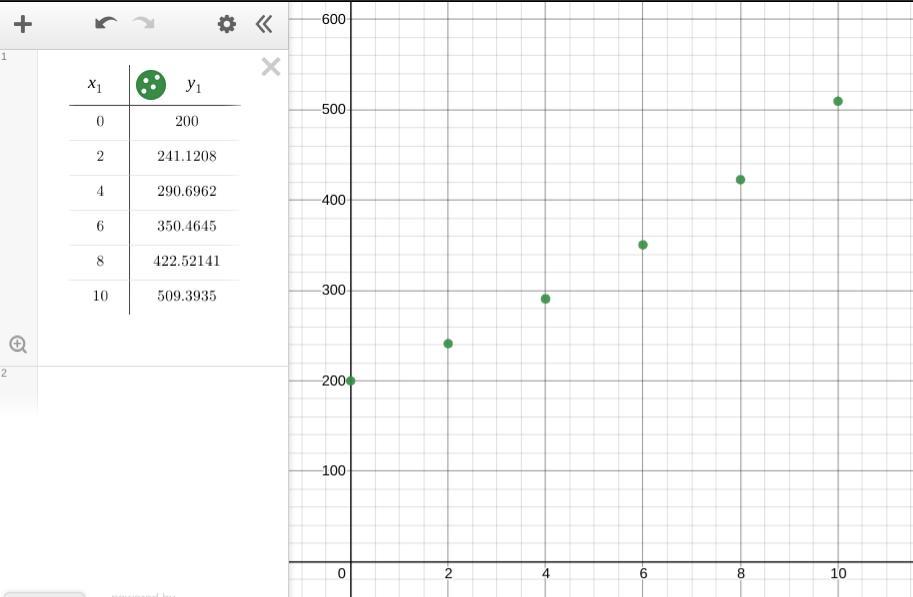Open the gear settings for expression list
Screen dimensions: 913x597
pyautogui.click(x=227, y=24)
